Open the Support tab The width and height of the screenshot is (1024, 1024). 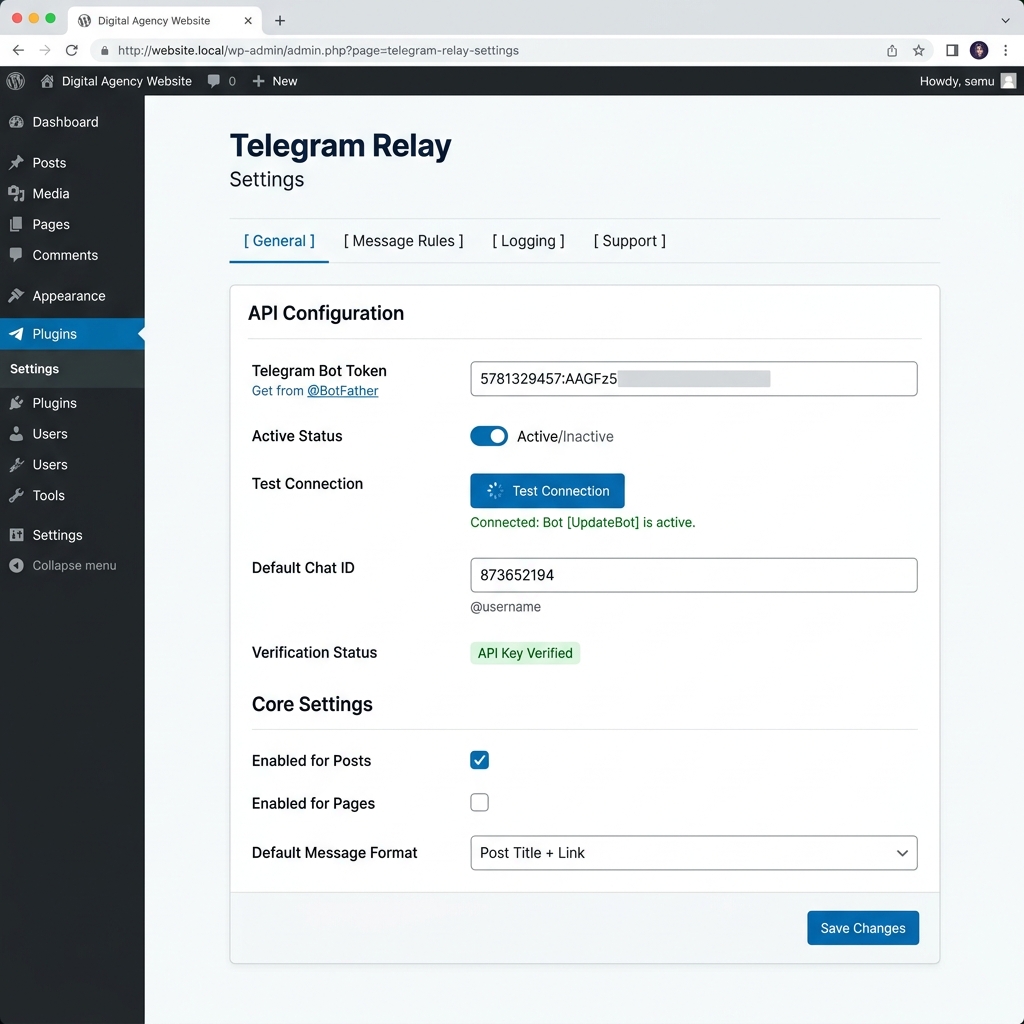coord(630,241)
